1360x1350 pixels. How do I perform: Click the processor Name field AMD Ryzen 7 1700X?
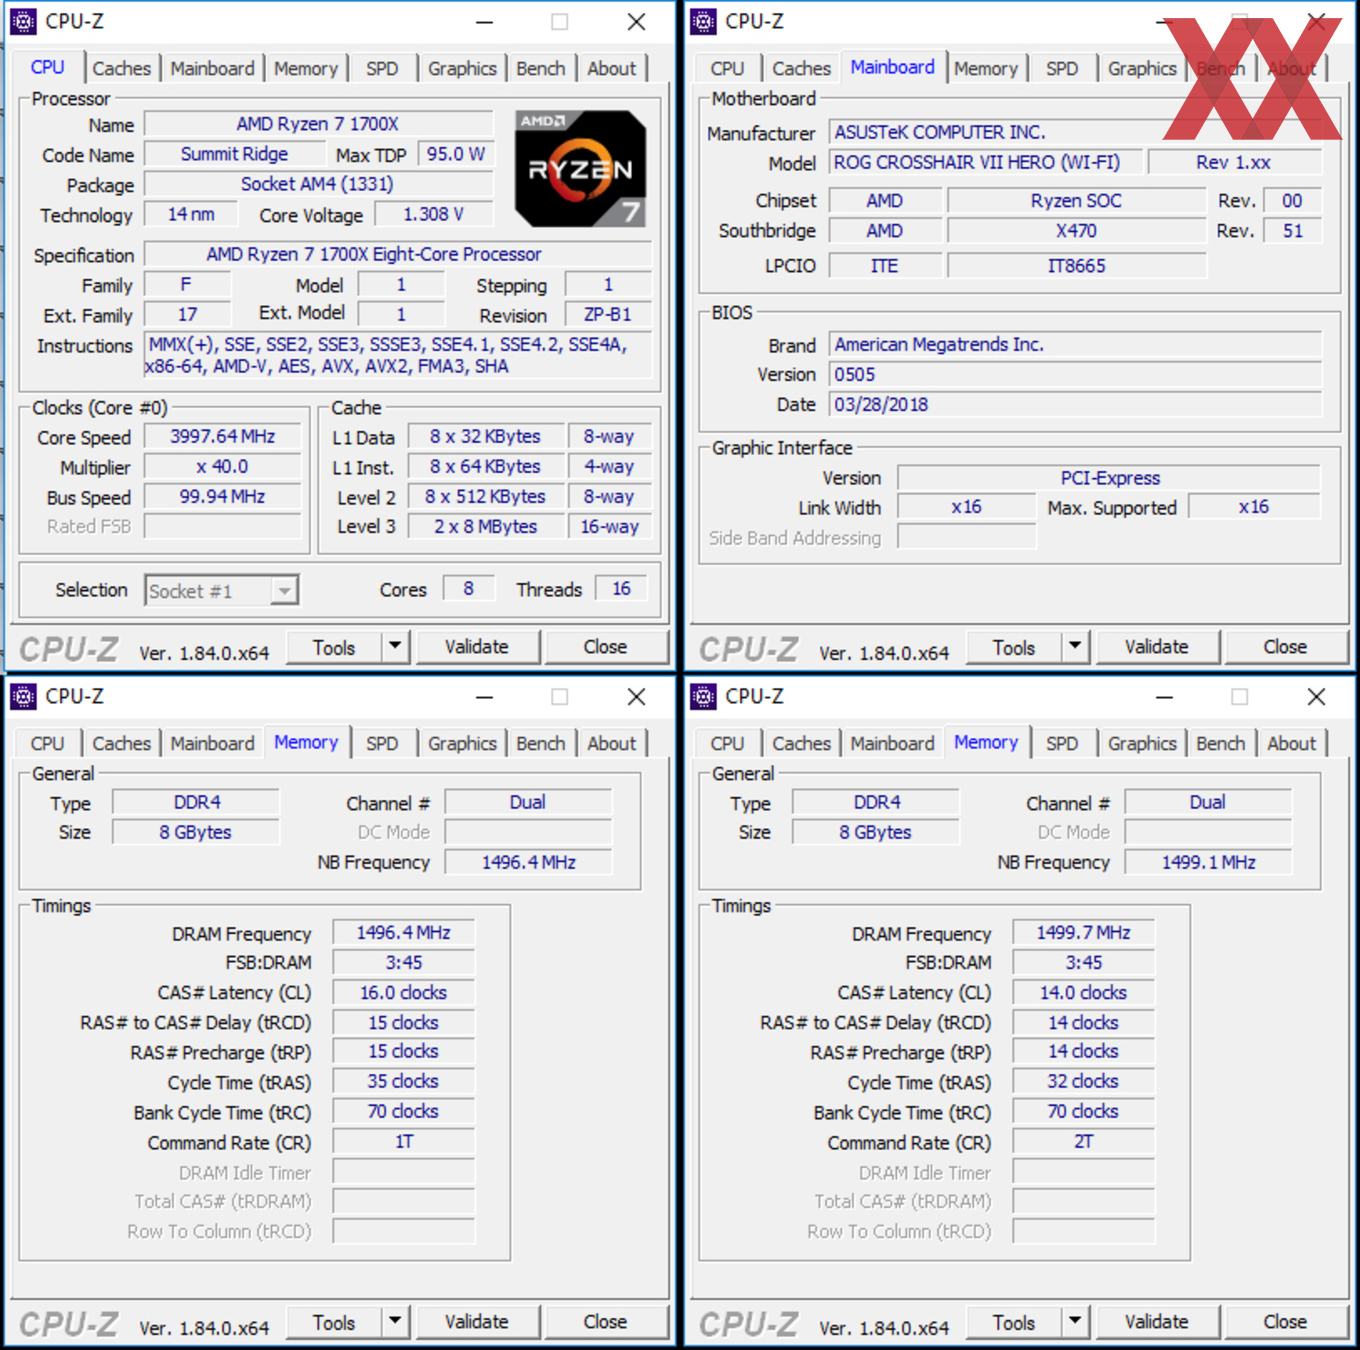pos(318,124)
